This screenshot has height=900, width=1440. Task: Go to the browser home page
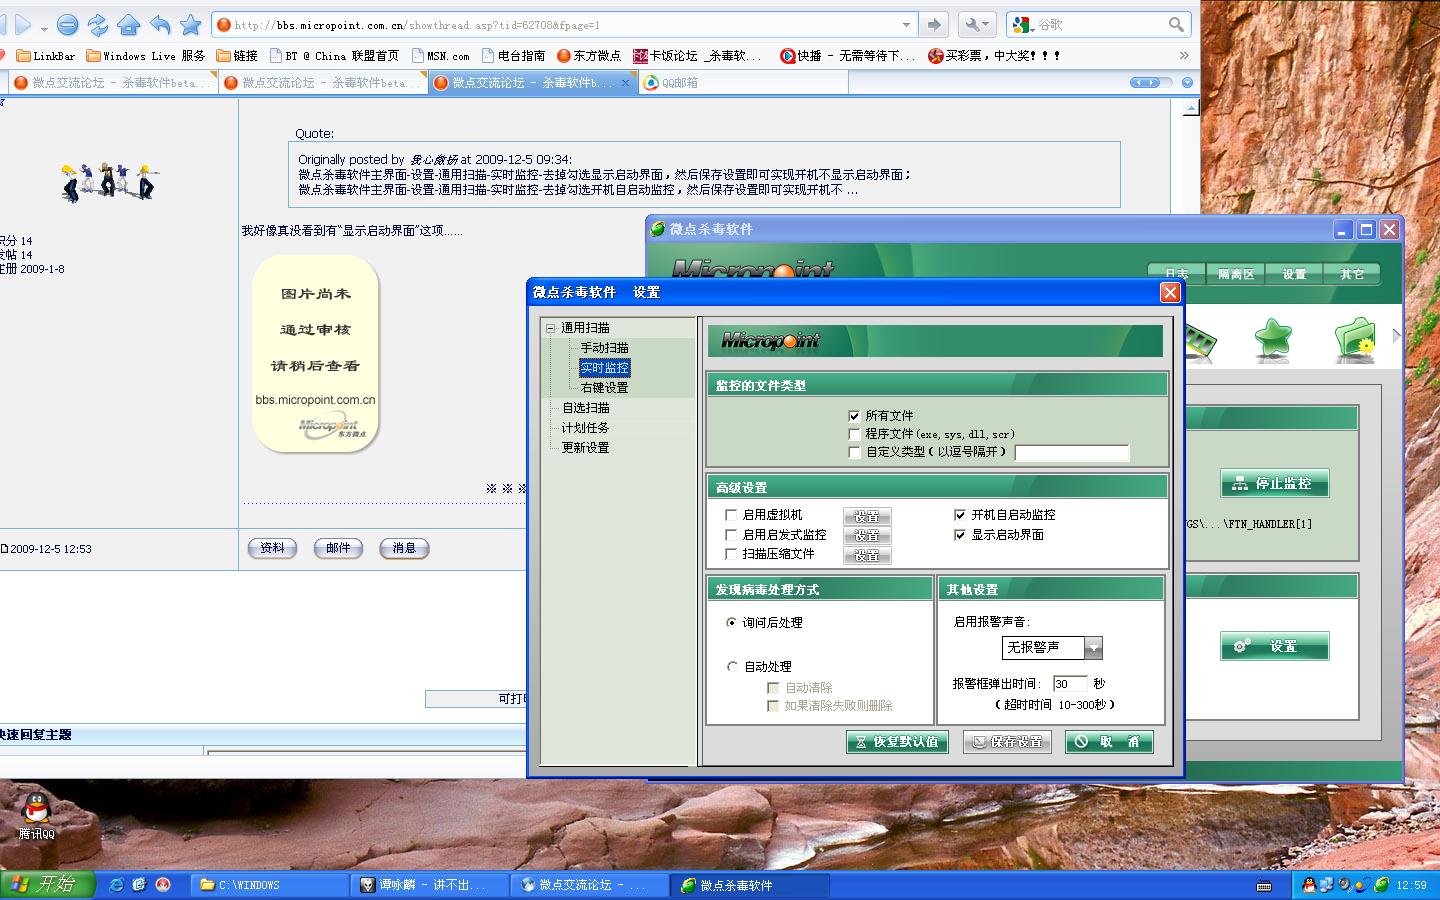pyautogui.click(x=129, y=24)
